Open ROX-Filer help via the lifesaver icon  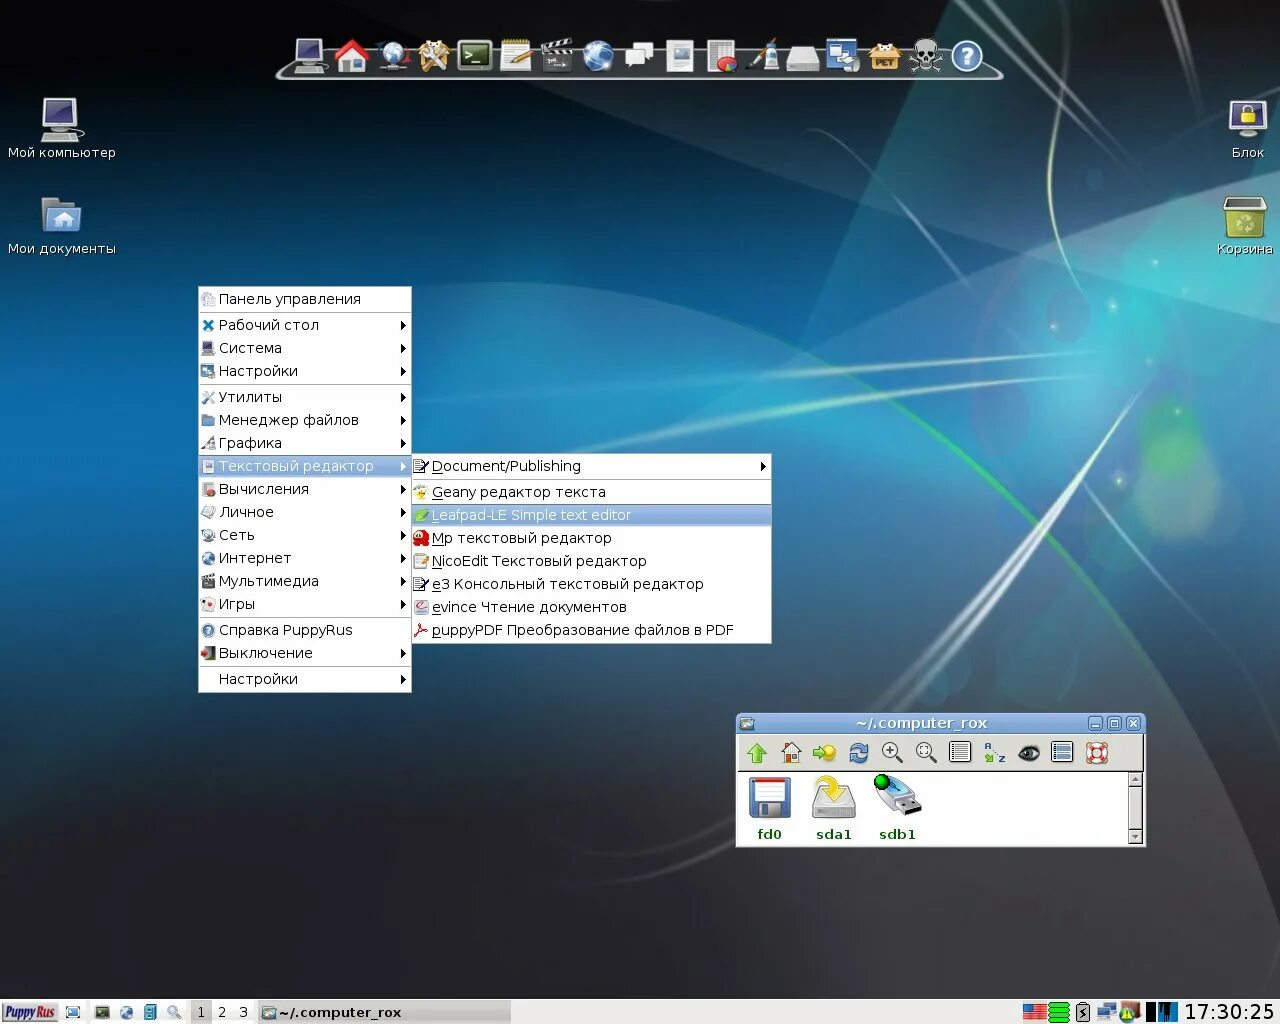(1099, 752)
